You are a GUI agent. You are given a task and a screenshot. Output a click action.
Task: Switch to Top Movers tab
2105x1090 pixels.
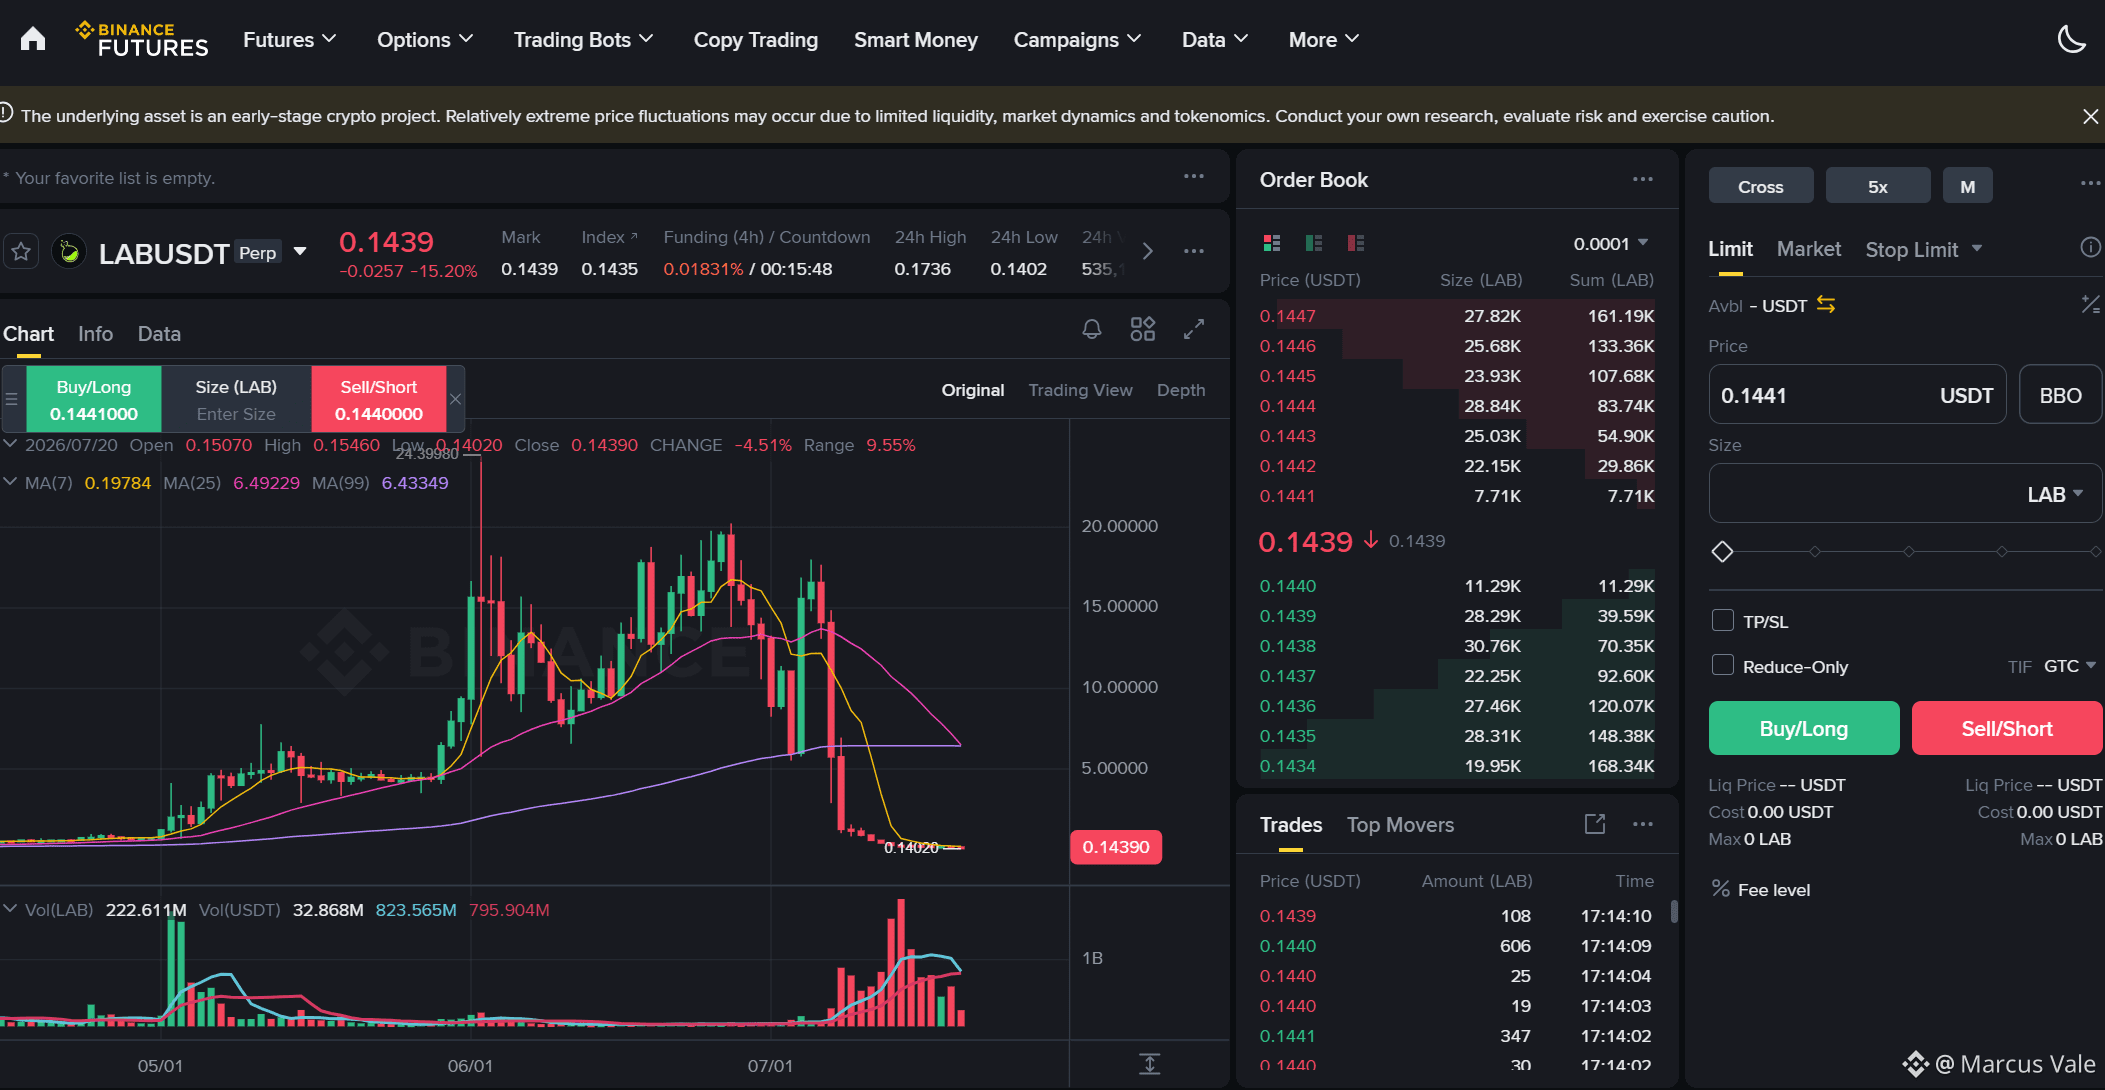pyautogui.click(x=1400, y=824)
